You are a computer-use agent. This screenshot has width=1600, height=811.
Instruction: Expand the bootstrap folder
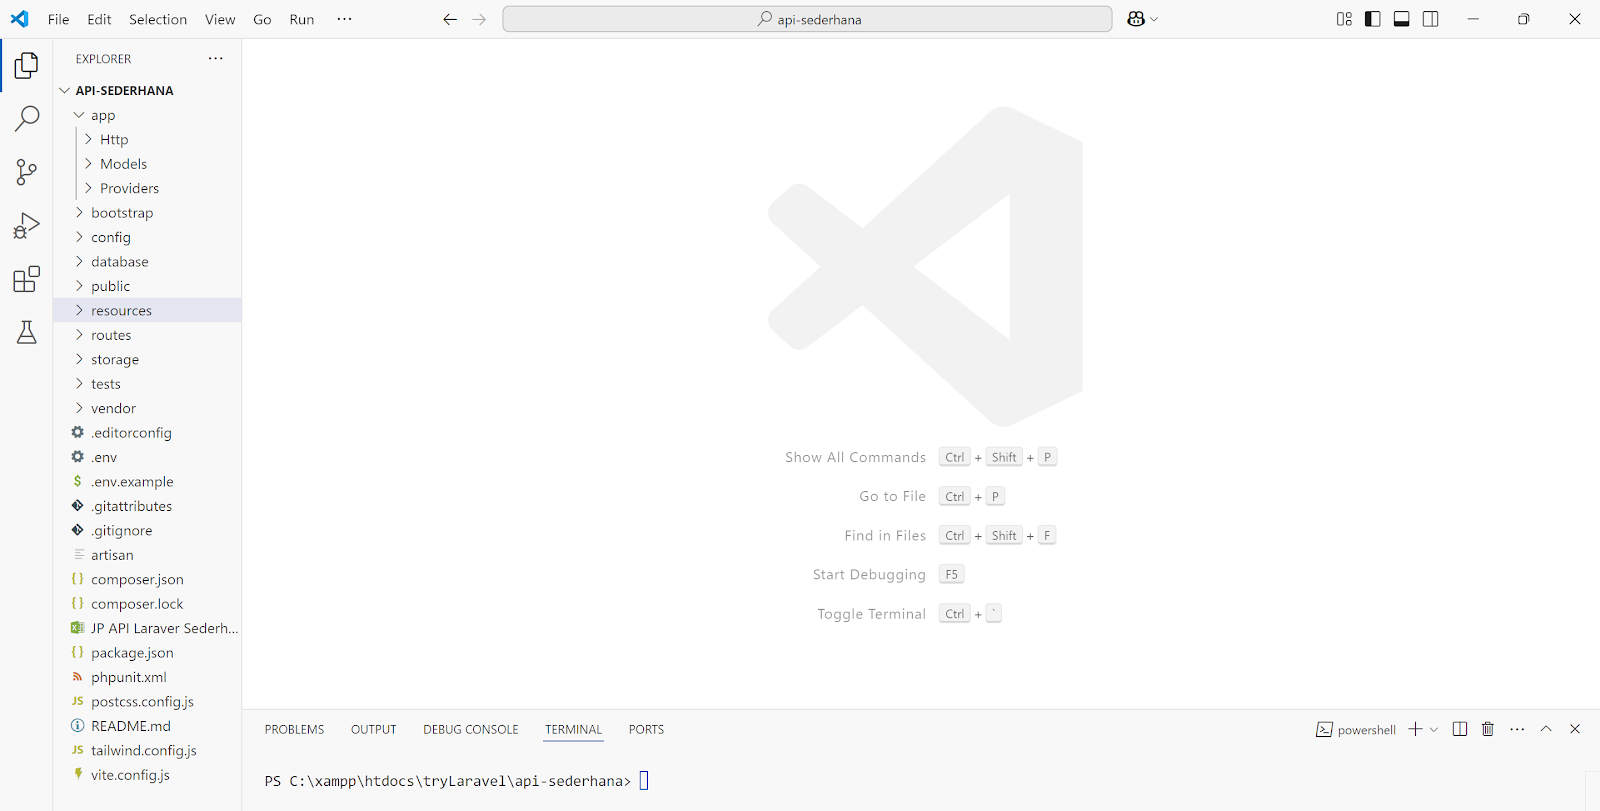pyautogui.click(x=147, y=213)
